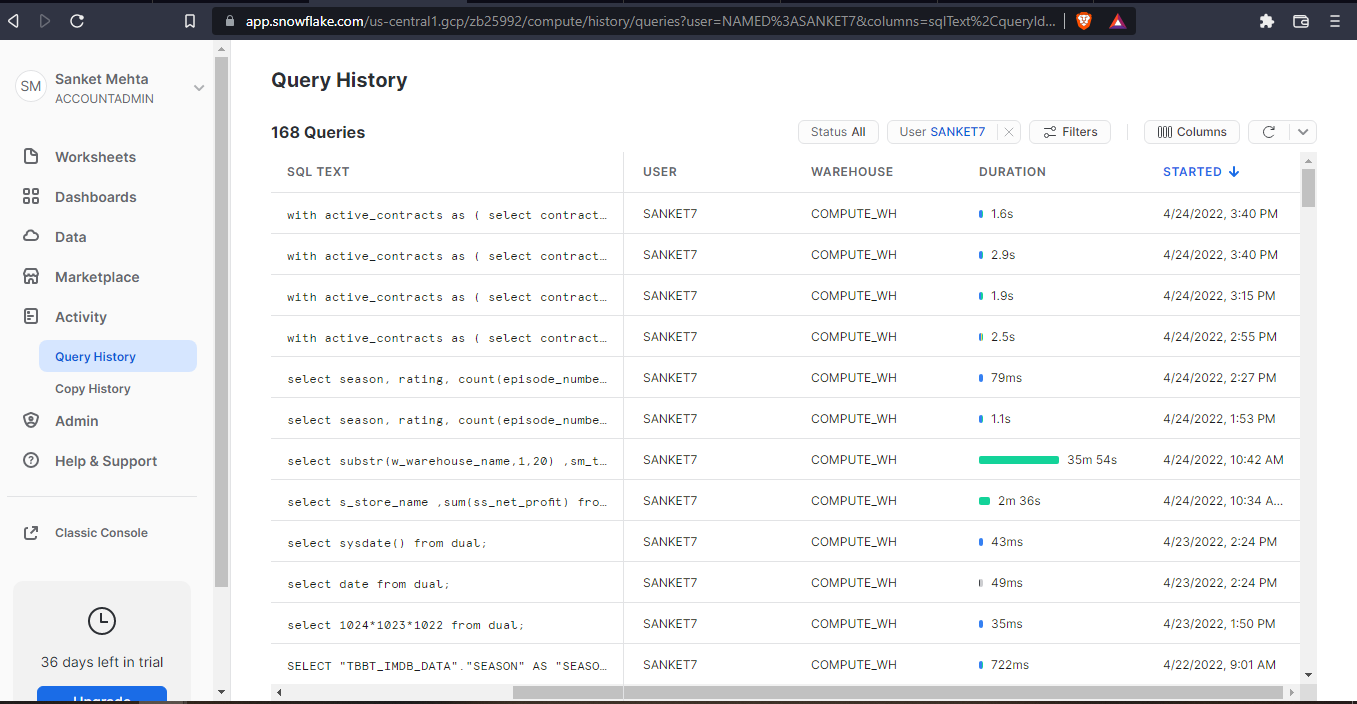
Task: Switch to Copy History
Action: (94, 388)
